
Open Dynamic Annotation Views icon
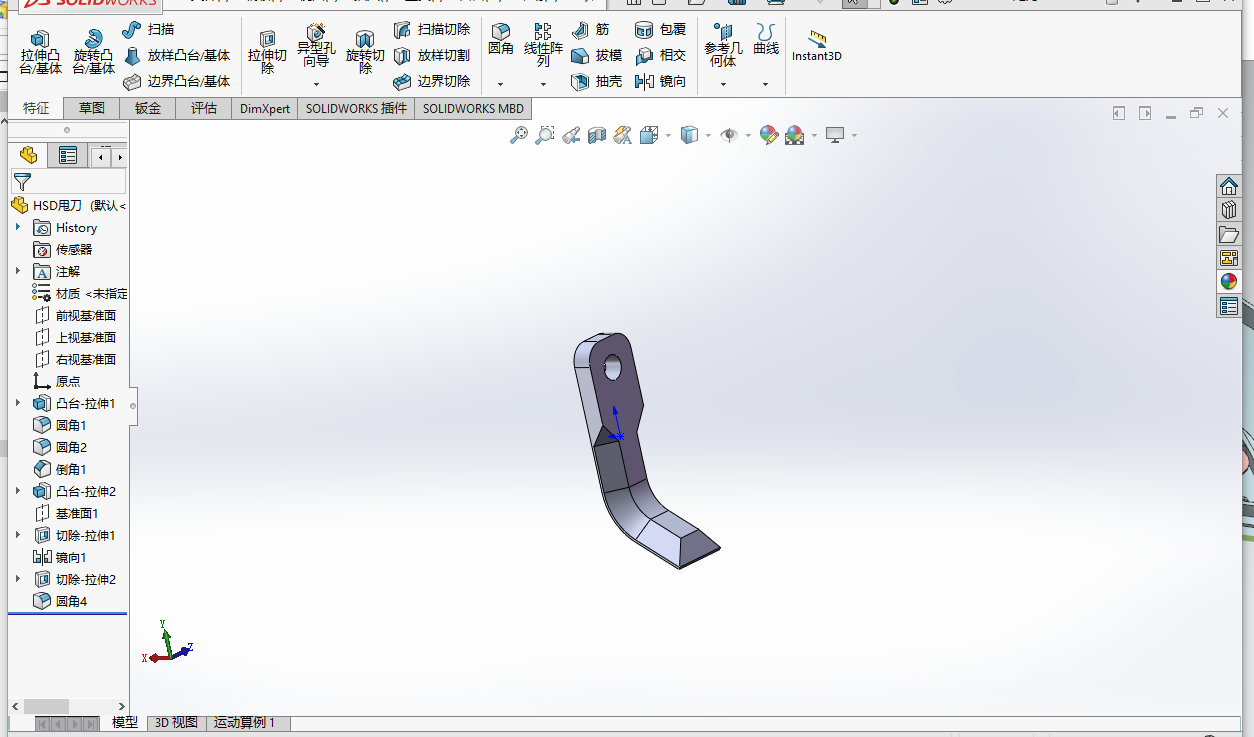[x=623, y=135]
